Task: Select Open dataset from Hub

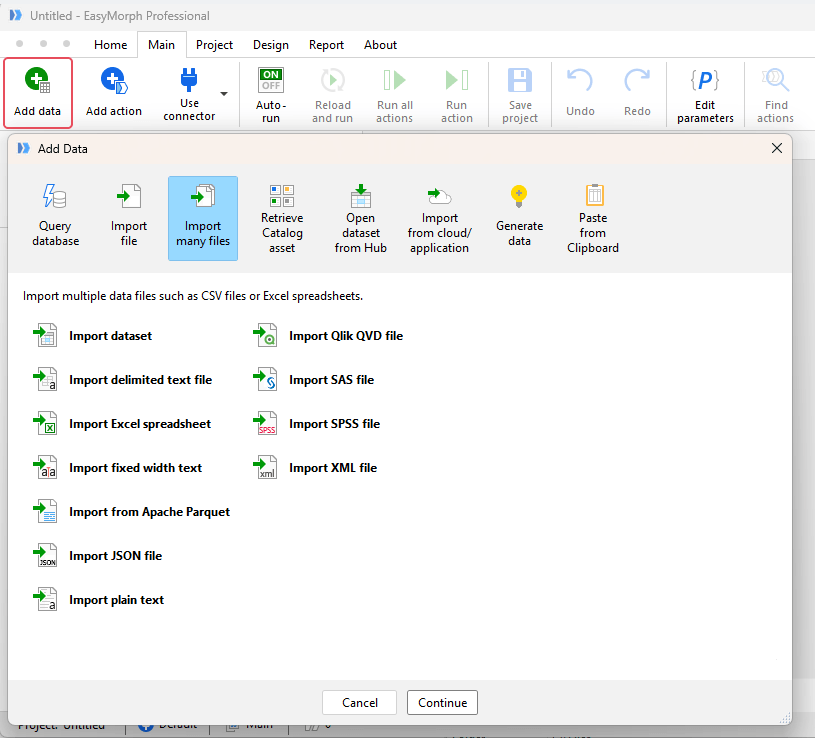Action: [361, 218]
